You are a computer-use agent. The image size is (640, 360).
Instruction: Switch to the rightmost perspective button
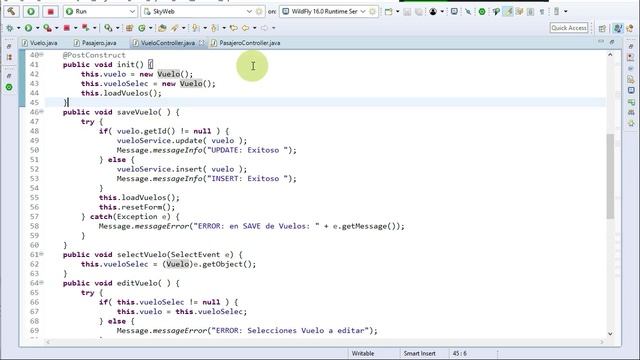[x=629, y=28]
